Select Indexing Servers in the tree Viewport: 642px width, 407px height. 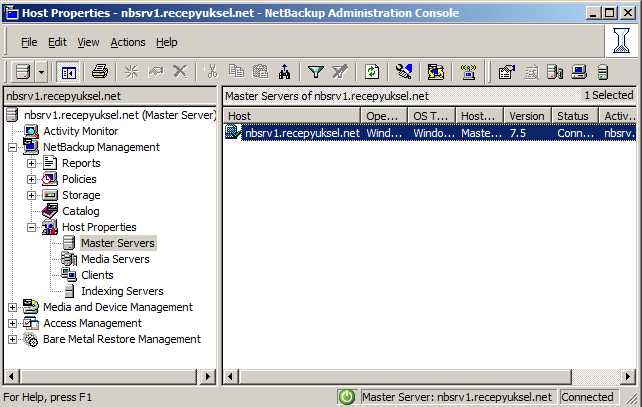122,291
